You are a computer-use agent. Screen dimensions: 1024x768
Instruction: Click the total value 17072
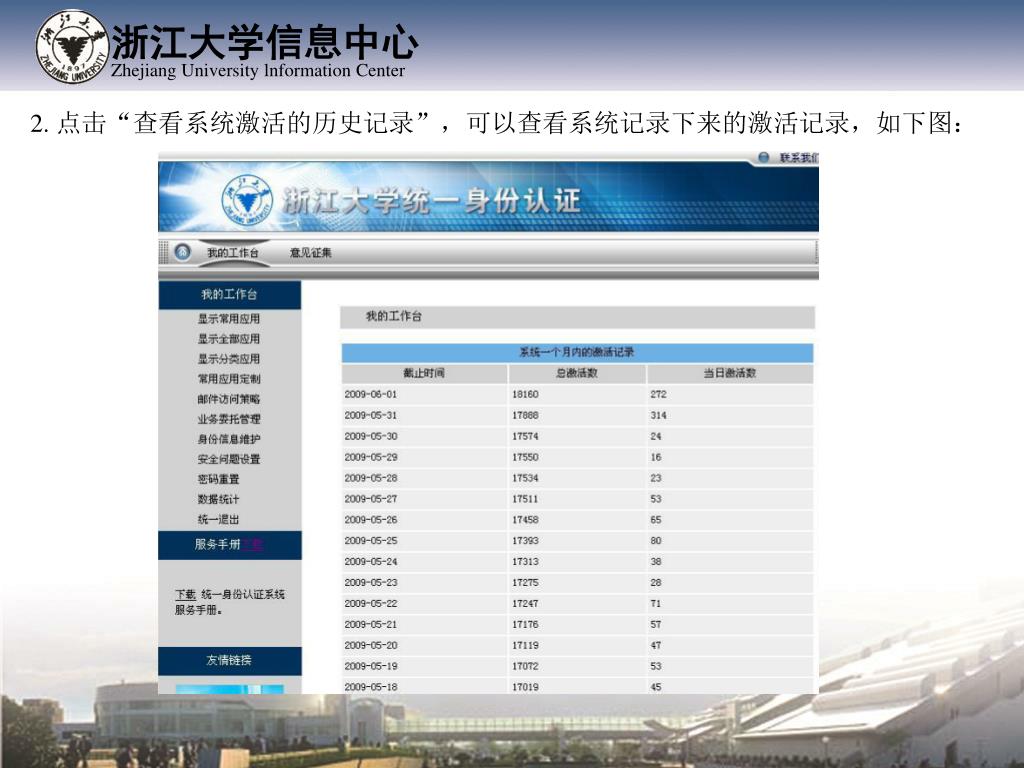coord(525,666)
